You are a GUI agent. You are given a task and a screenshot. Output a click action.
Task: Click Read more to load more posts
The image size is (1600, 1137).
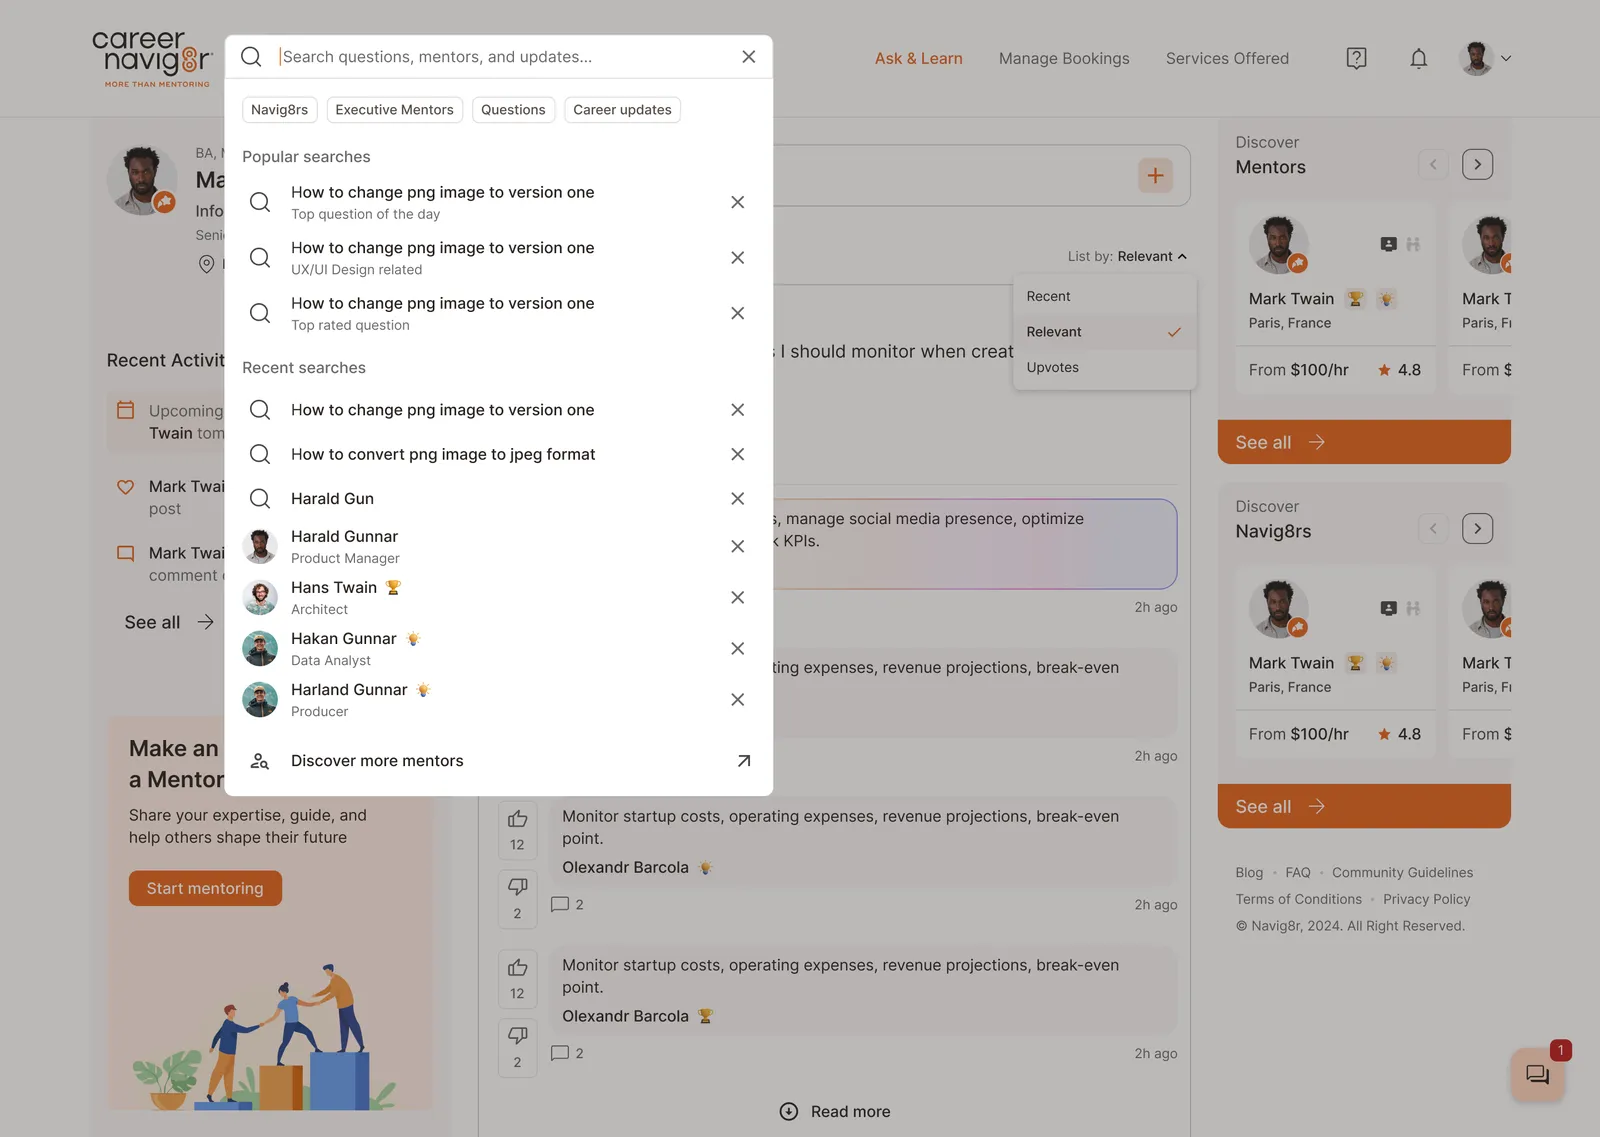point(834,1112)
